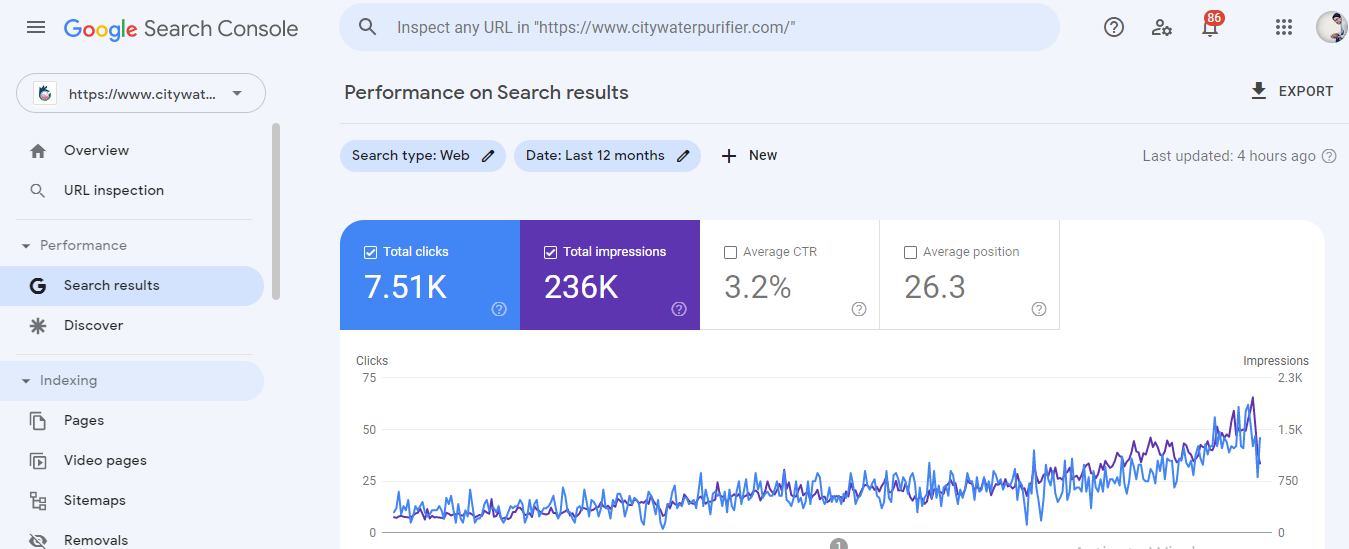Click the Help question mark icon
1349x549 pixels.
(1114, 27)
